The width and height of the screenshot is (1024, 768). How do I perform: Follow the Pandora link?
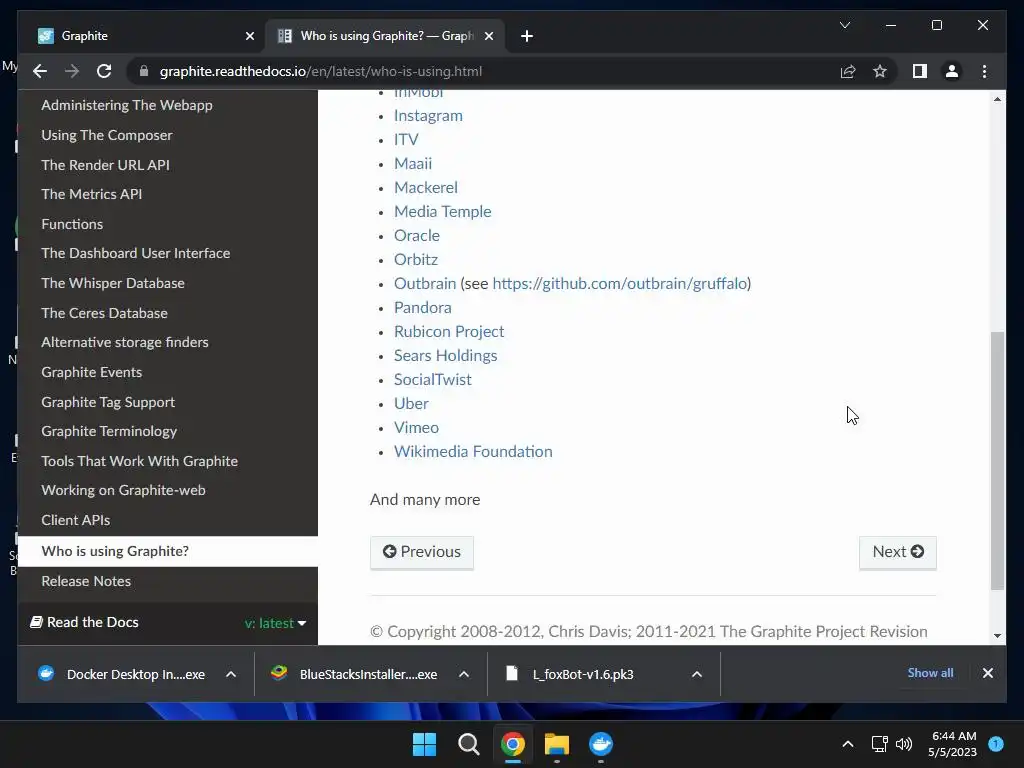[x=422, y=308]
